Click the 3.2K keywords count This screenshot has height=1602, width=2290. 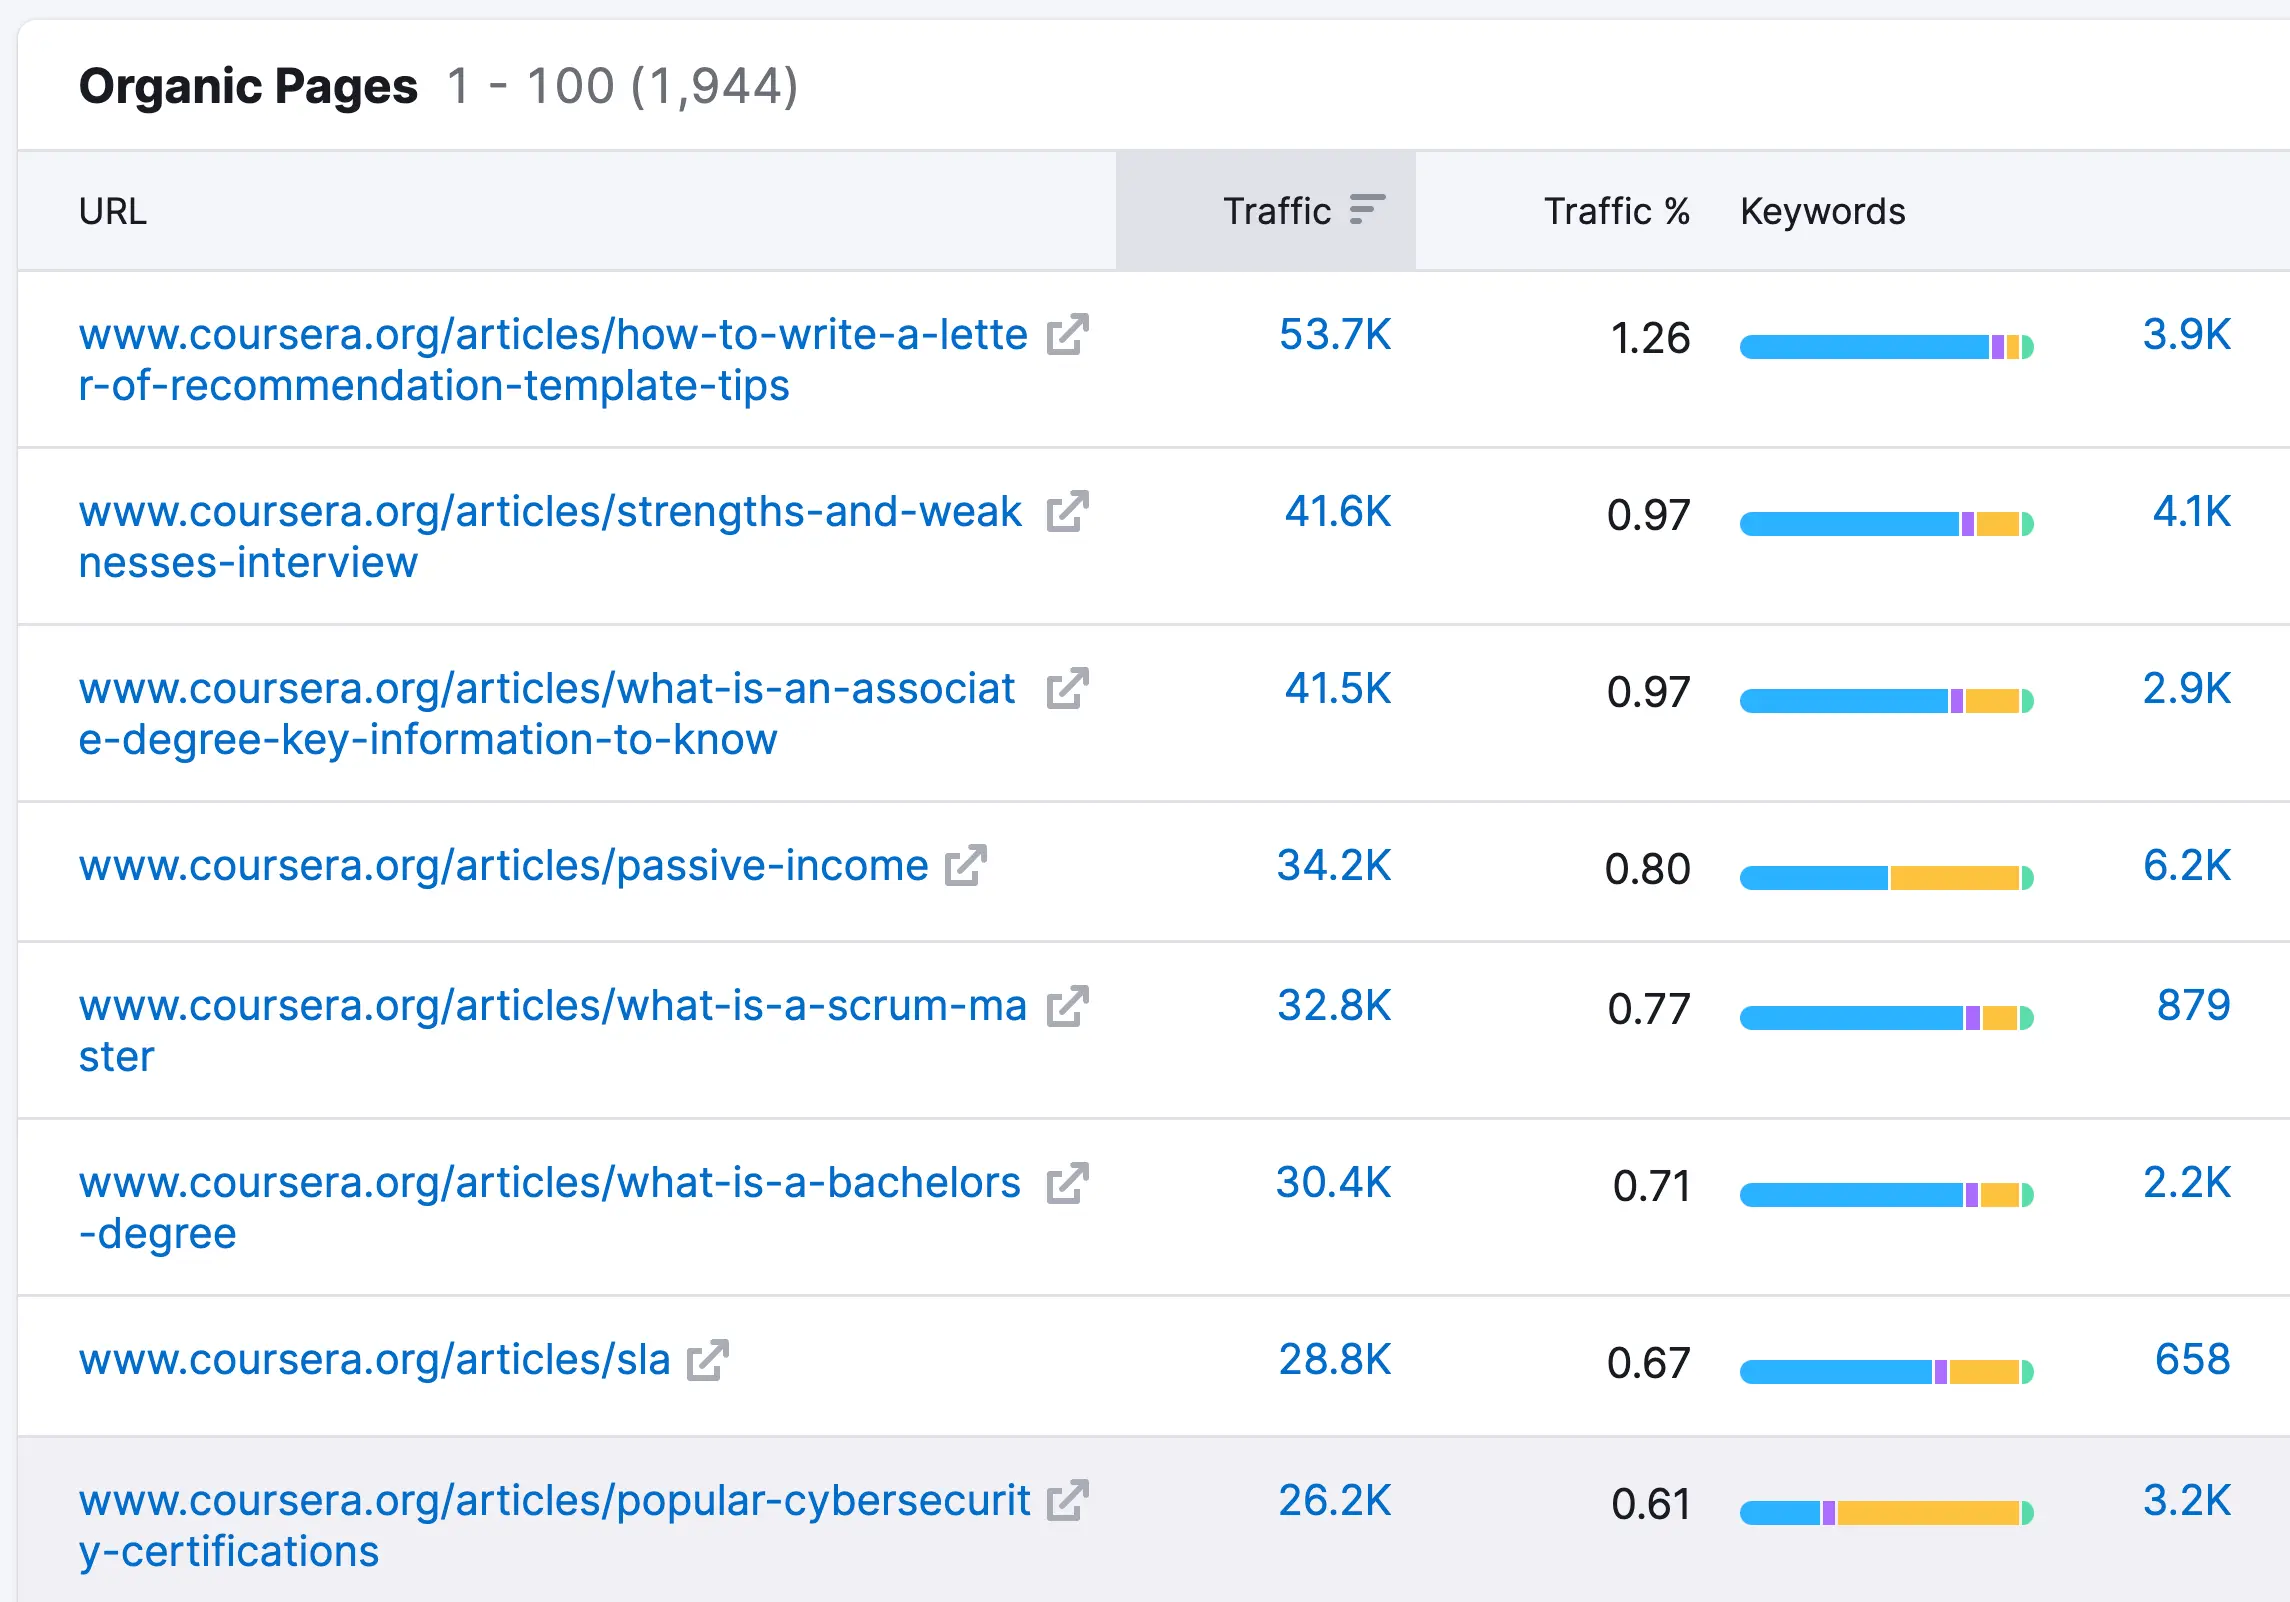pos(2186,1501)
